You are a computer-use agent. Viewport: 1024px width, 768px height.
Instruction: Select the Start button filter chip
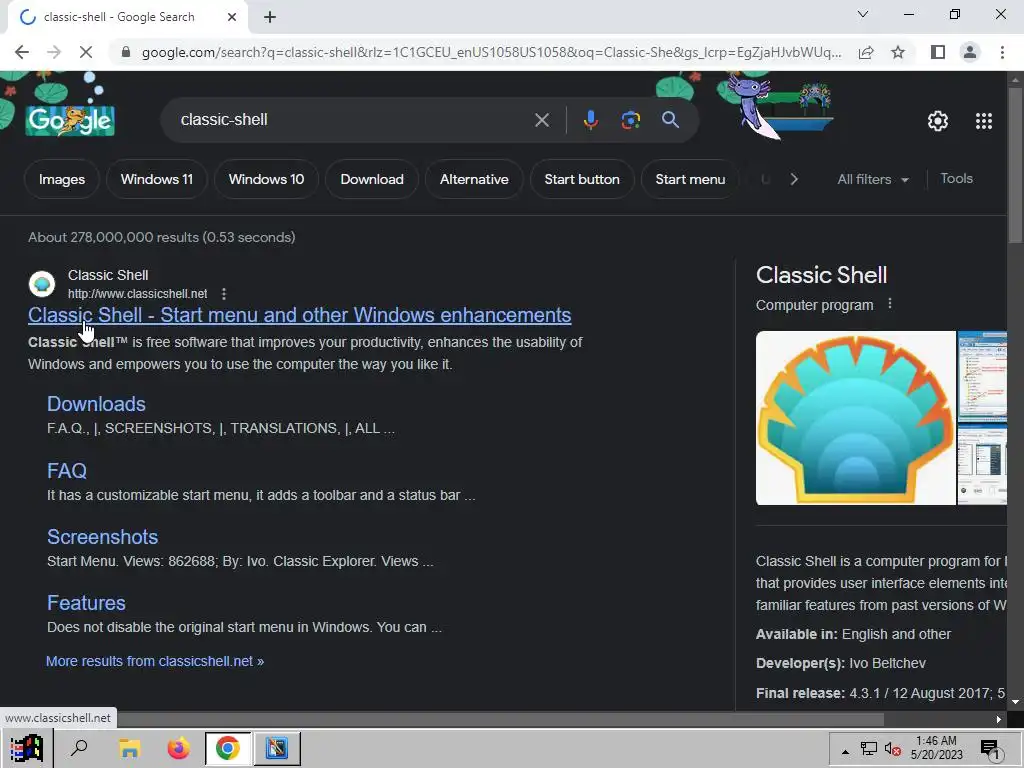(582, 180)
